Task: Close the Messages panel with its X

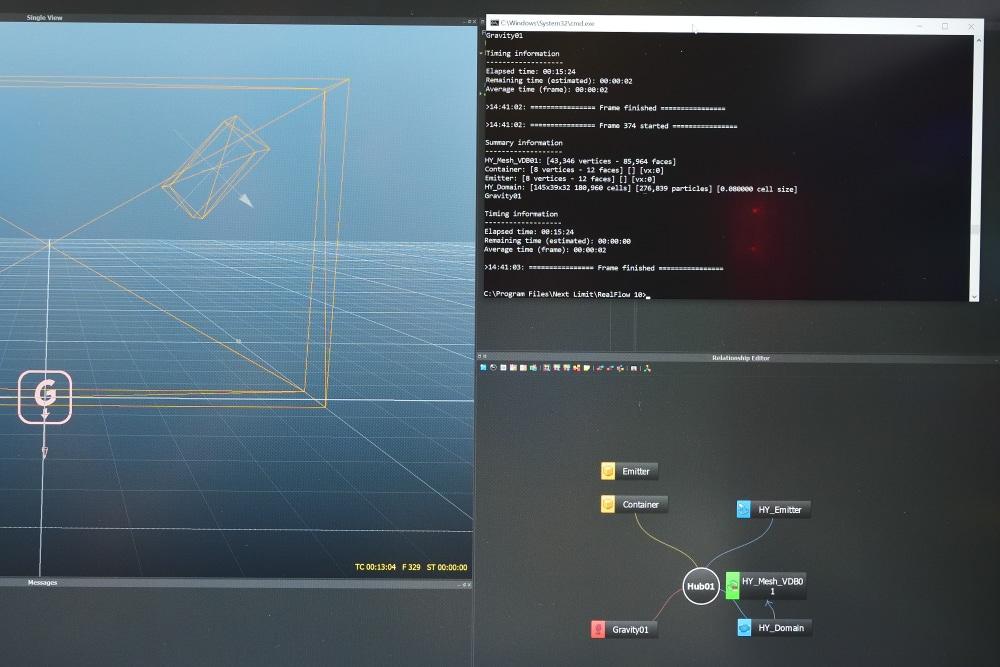Action: [469, 585]
